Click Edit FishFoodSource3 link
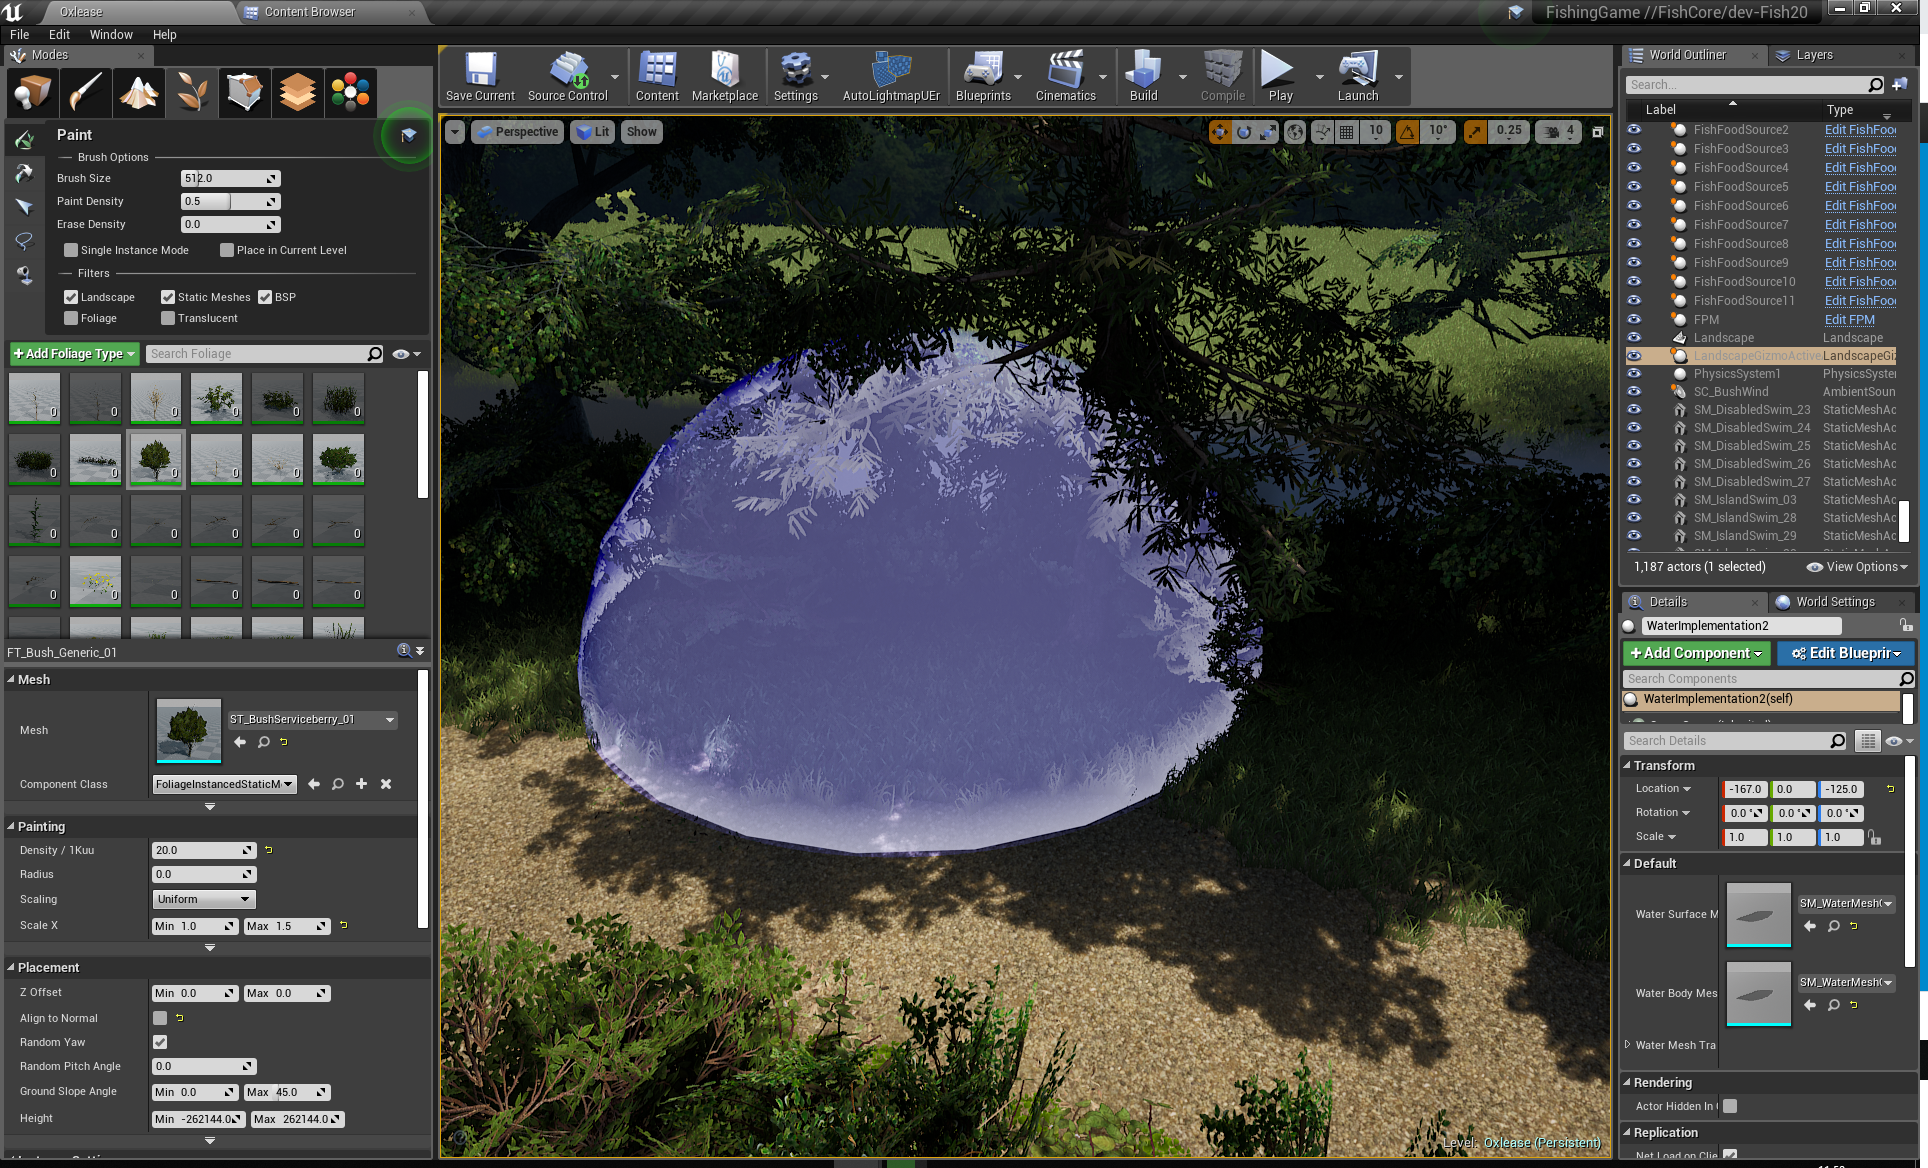 click(x=1860, y=148)
